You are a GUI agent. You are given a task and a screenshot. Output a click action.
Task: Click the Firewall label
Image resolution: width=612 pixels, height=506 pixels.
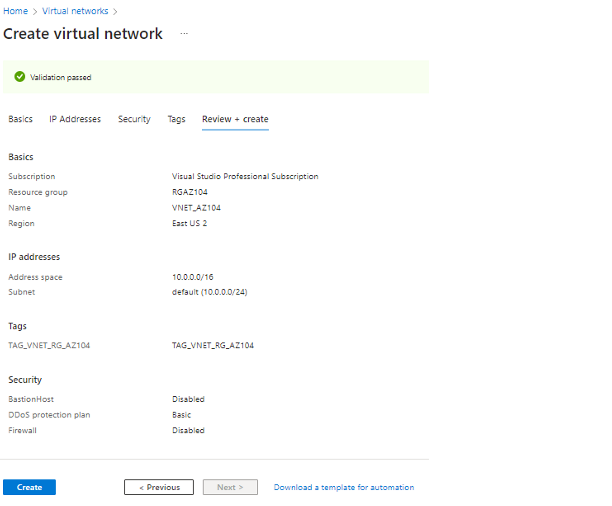pyautogui.click(x=22, y=430)
